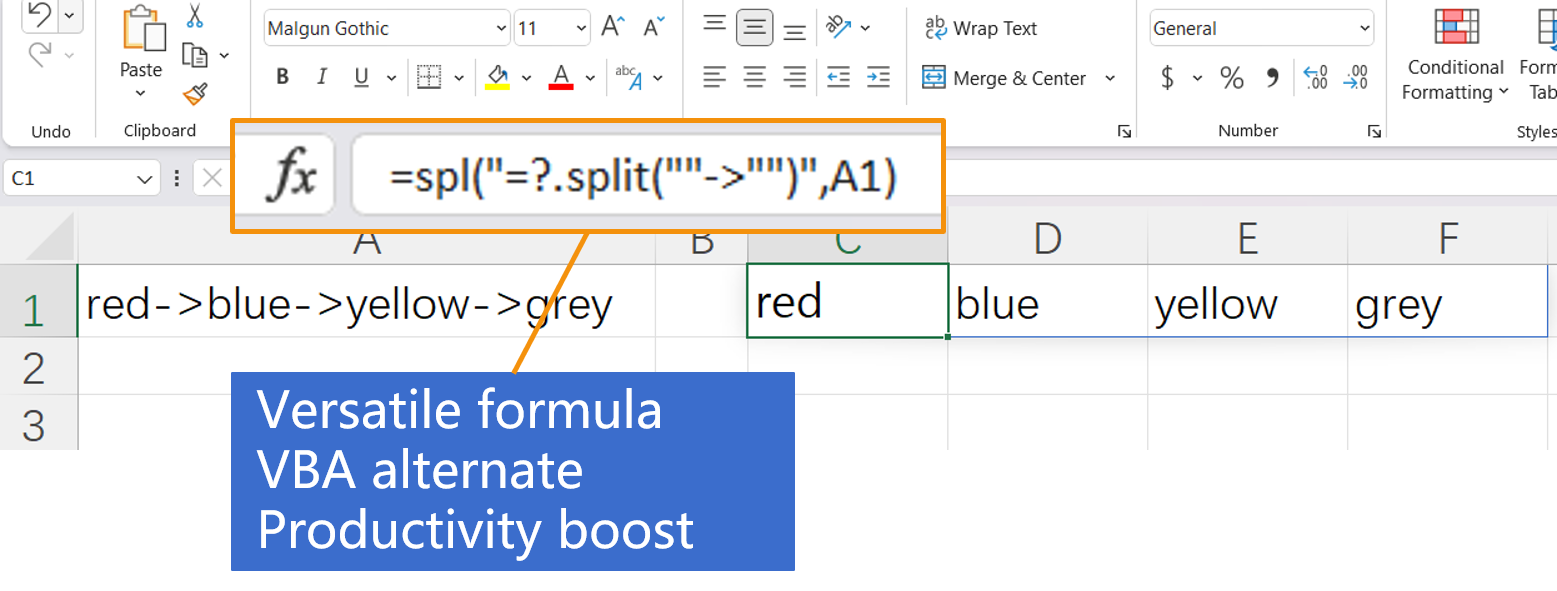Apply yellow Fill Color bucket
Screen dimensions: 1557x591
(x=496, y=77)
